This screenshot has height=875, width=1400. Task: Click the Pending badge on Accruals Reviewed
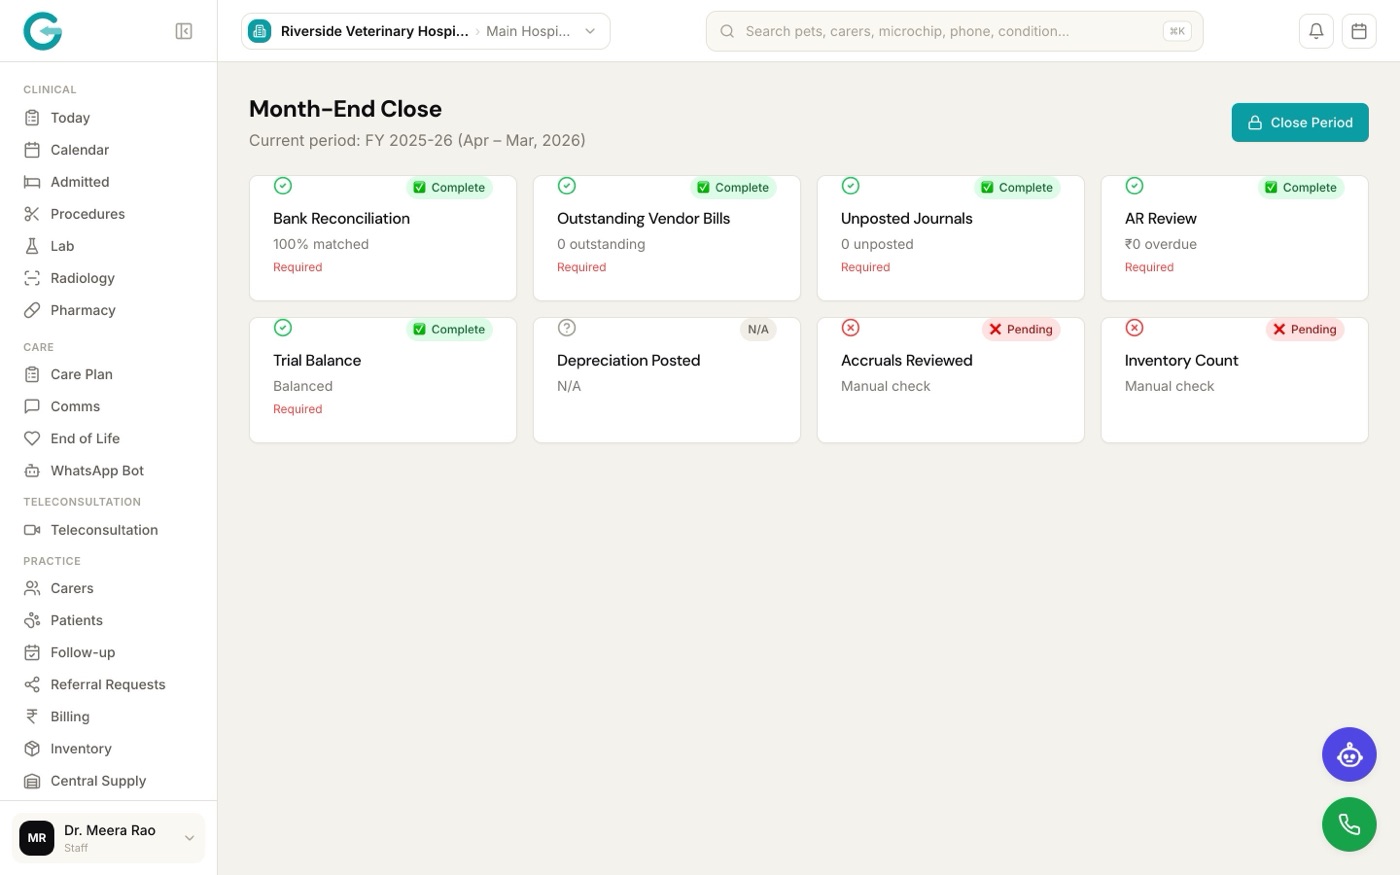(1021, 329)
